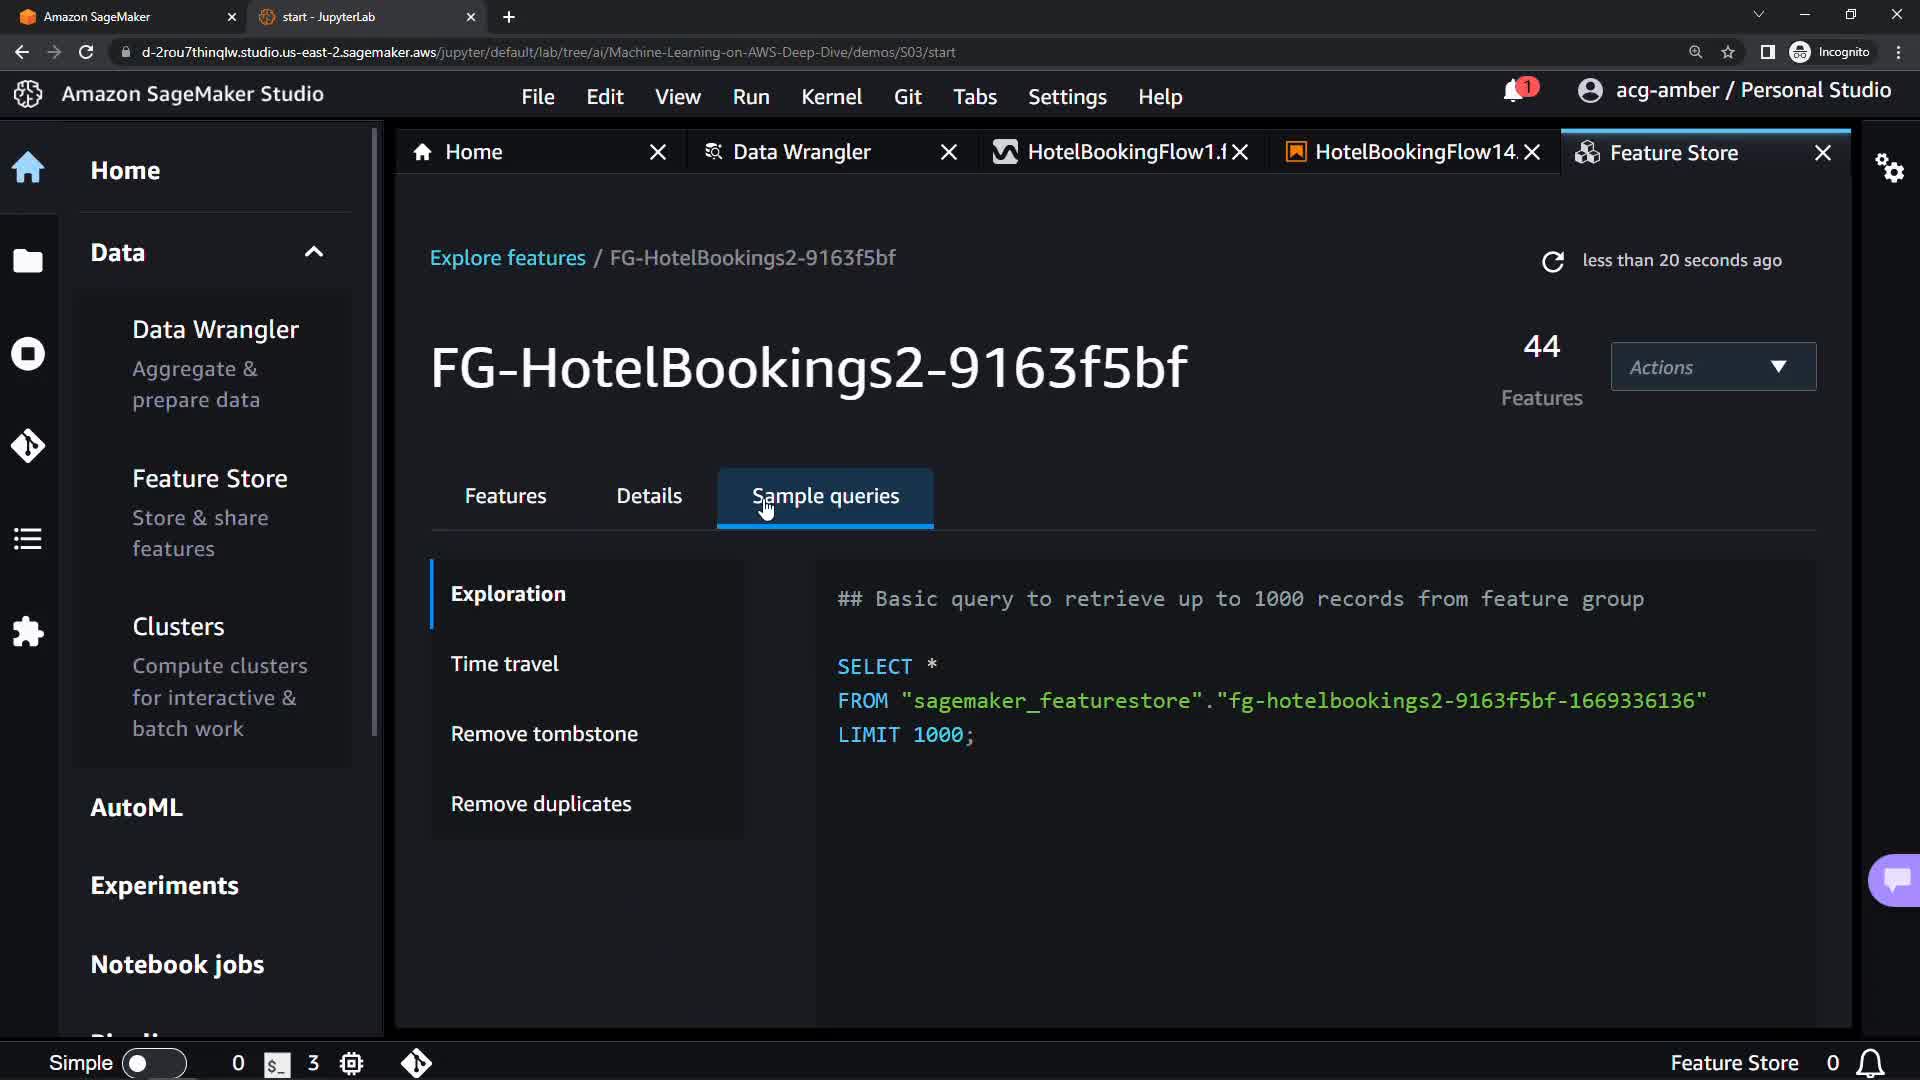Open the file browser folder icon
The image size is (1920, 1080).
coord(28,261)
